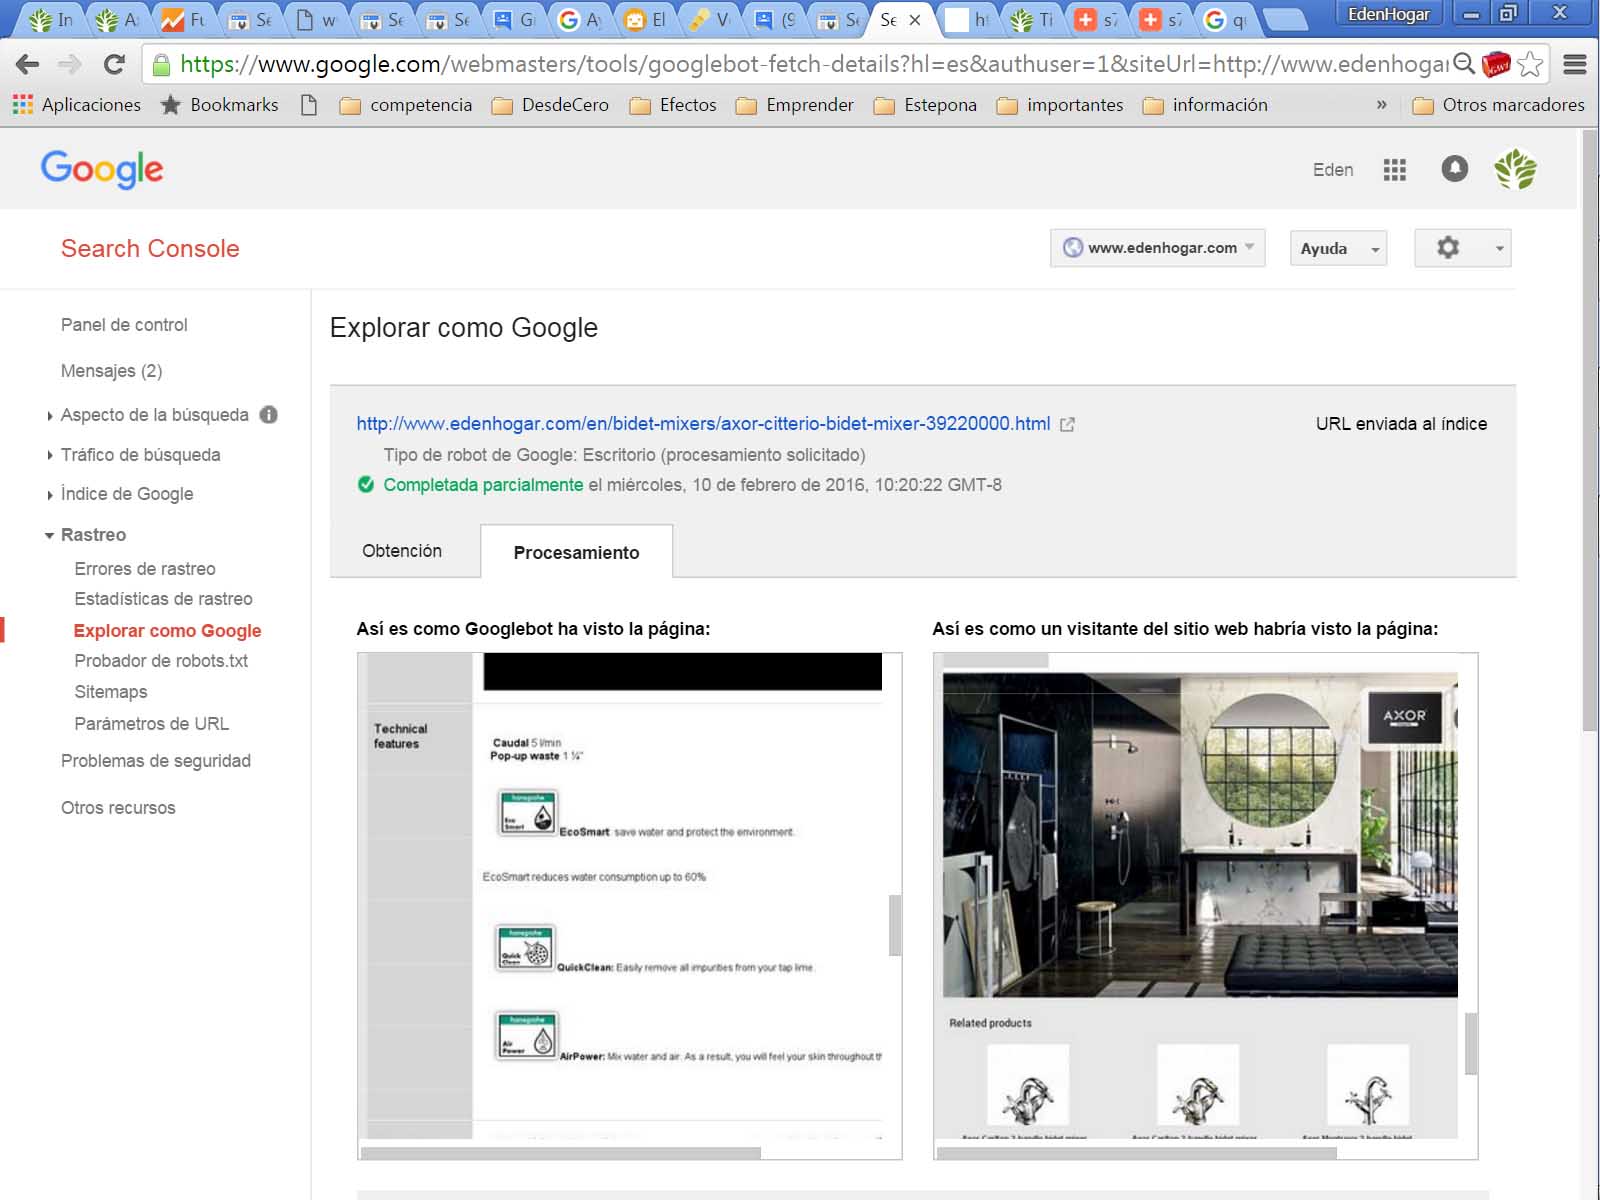Click the info icon beside Aspecto de la búsqueda
1600x1200 pixels.
coord(269,415)
